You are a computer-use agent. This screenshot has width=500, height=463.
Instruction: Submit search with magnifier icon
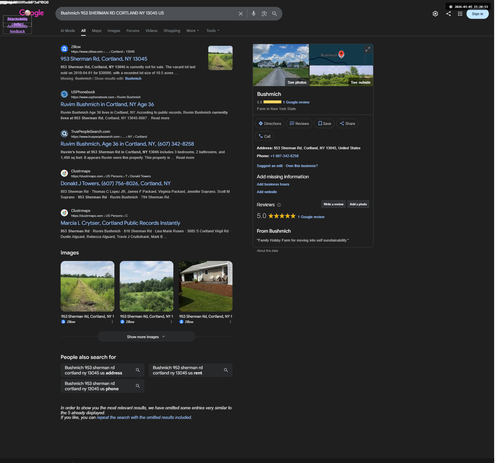(274, 14)
